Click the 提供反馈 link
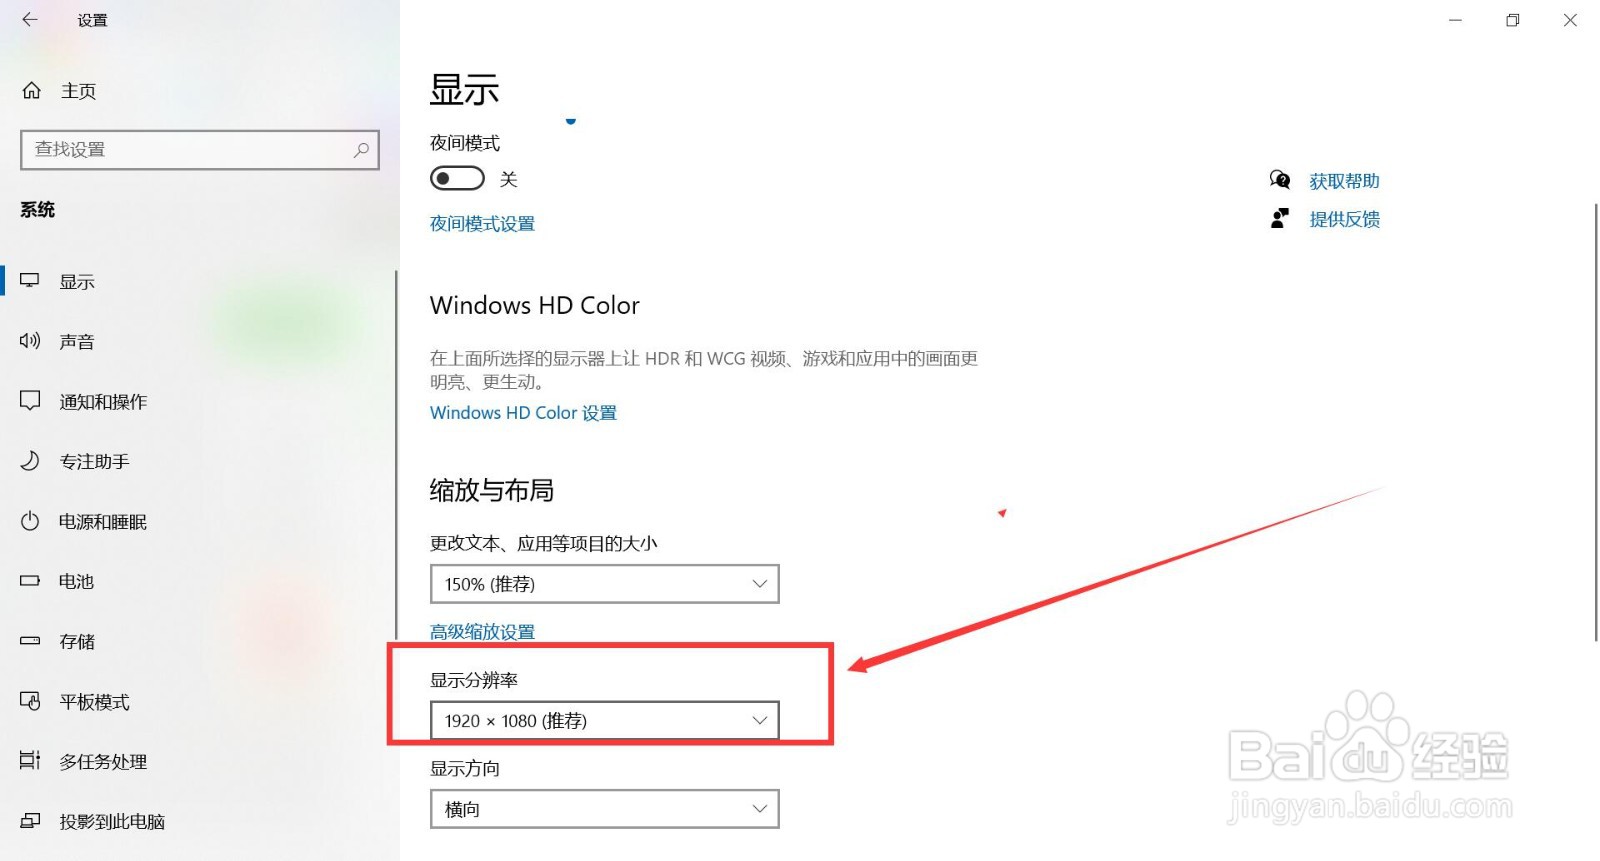Image resolution: width=1600 pixels, height=861 pixels. coord(1344,219)
